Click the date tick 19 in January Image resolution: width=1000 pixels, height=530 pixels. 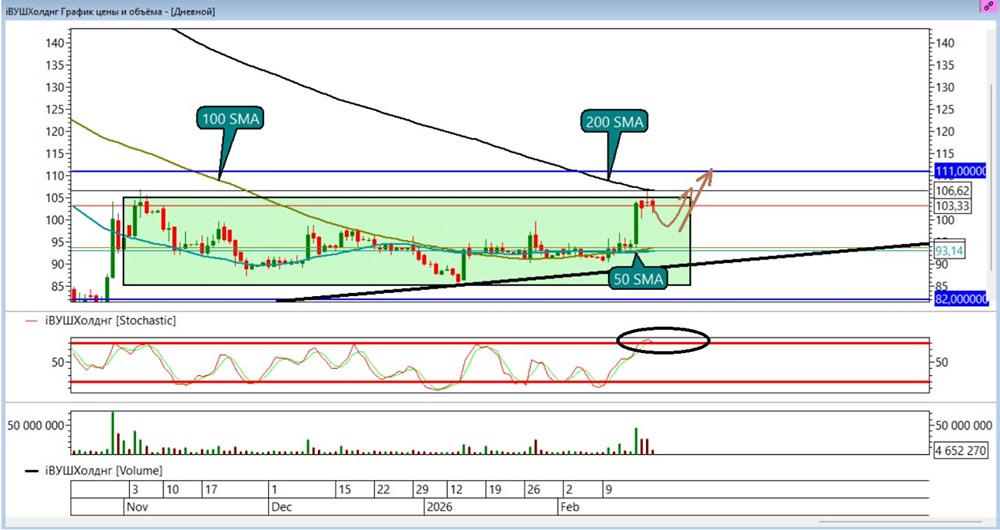click(494, 490)
